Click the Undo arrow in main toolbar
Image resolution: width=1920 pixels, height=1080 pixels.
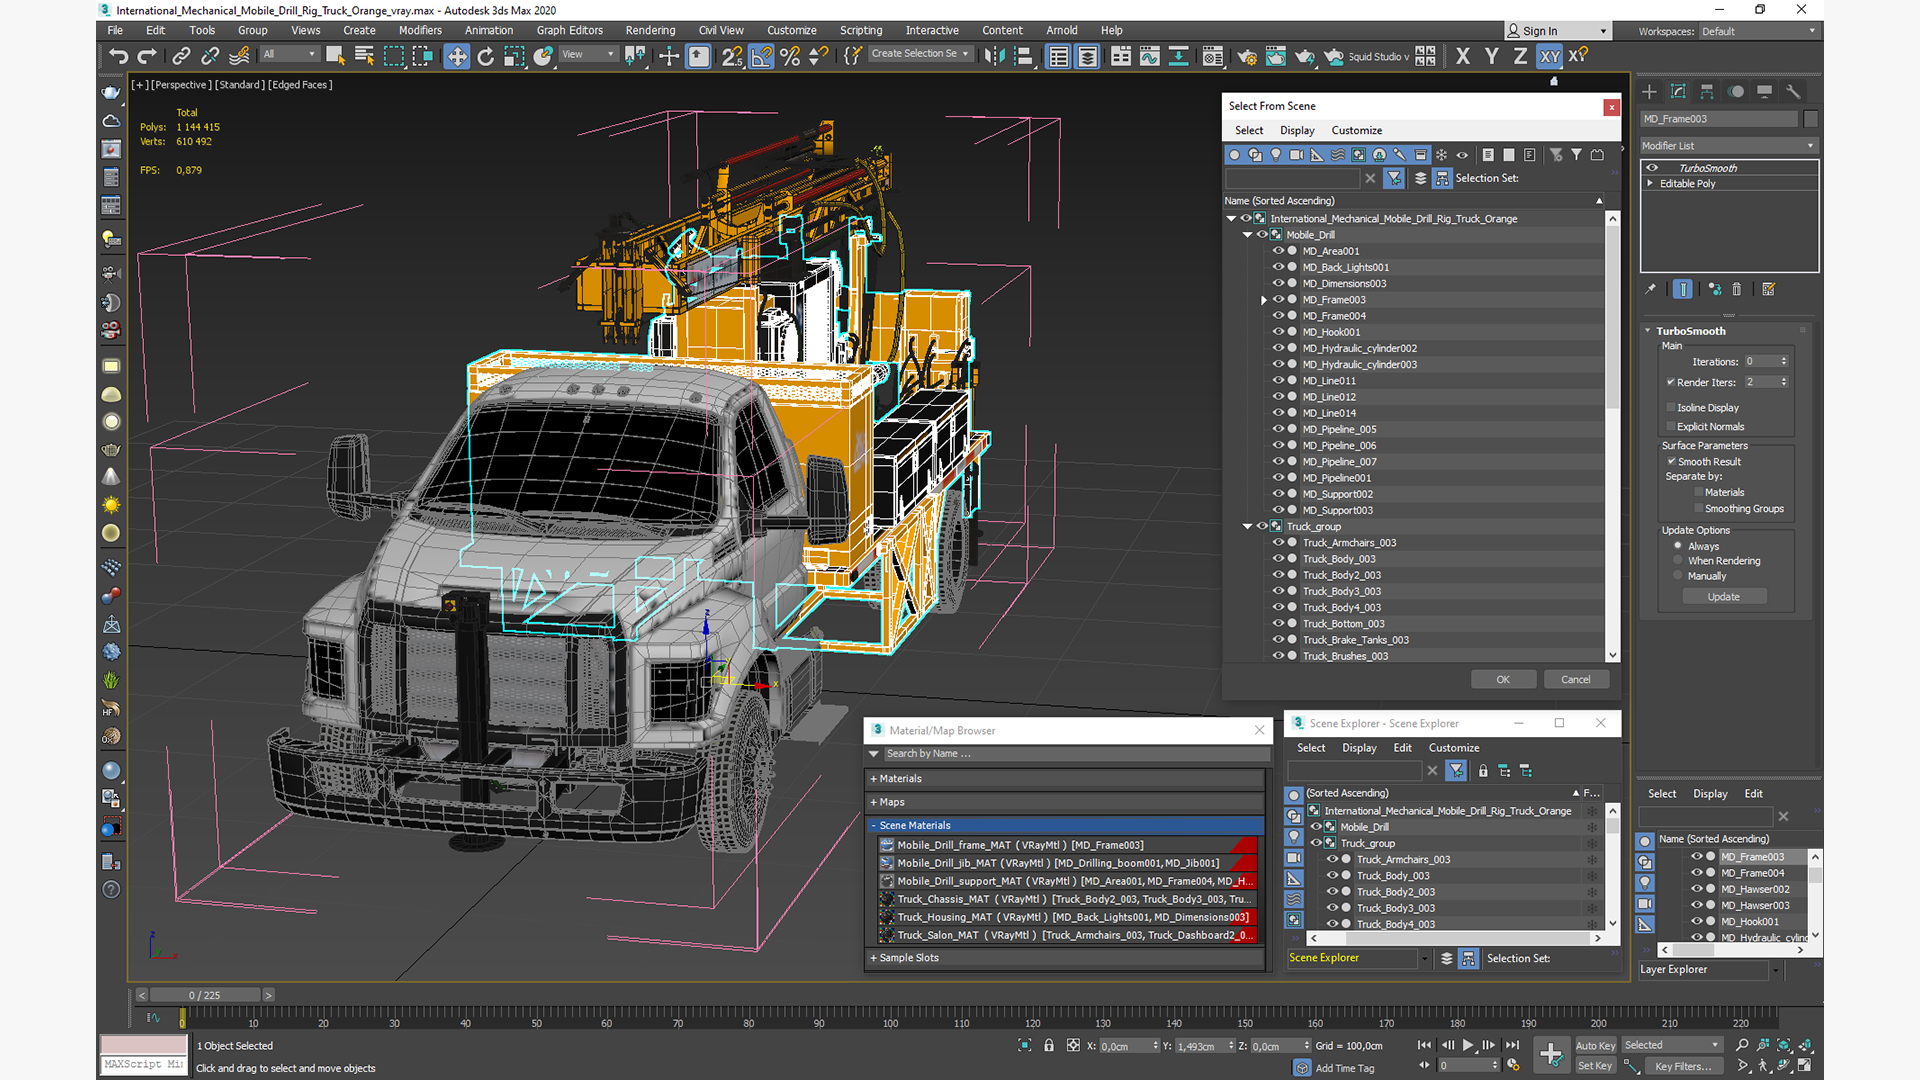[x=118, y=56]
